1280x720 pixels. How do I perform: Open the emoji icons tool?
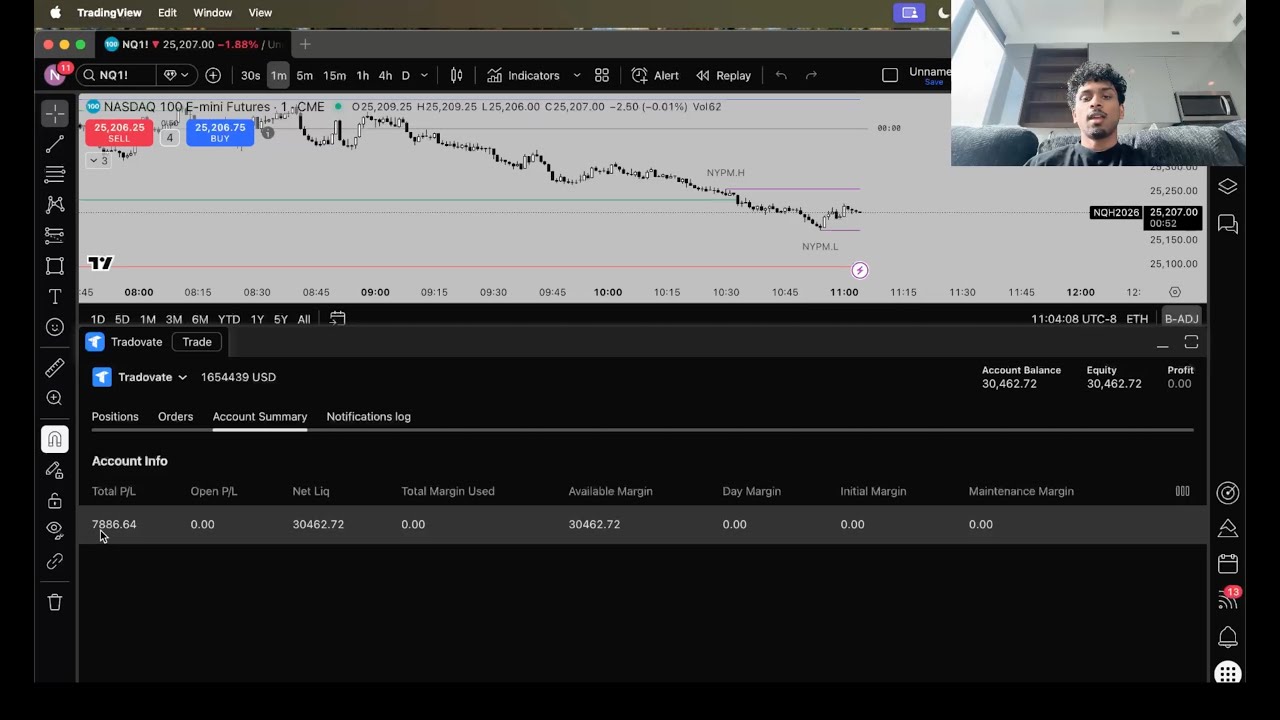click(55, 327)
